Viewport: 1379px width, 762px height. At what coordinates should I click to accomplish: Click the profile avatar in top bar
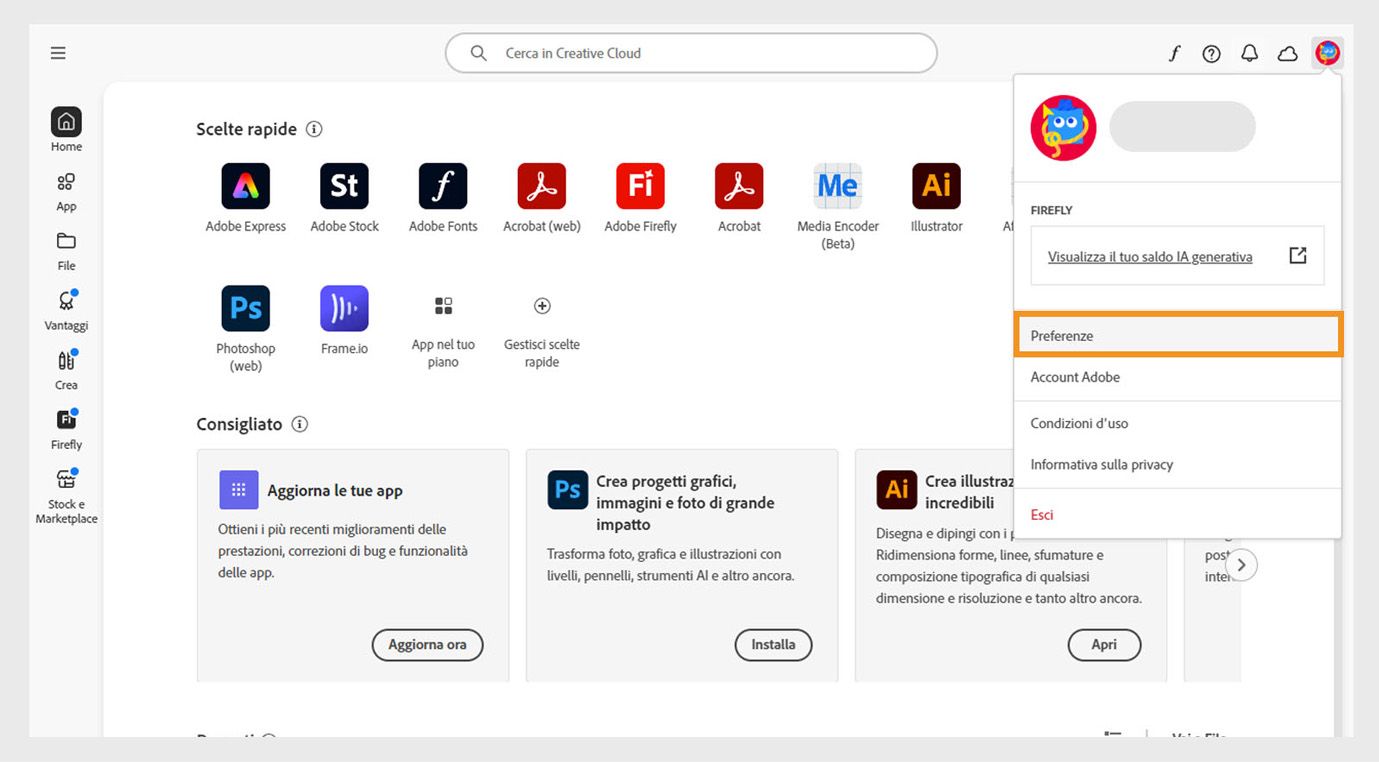[1327, 53]
